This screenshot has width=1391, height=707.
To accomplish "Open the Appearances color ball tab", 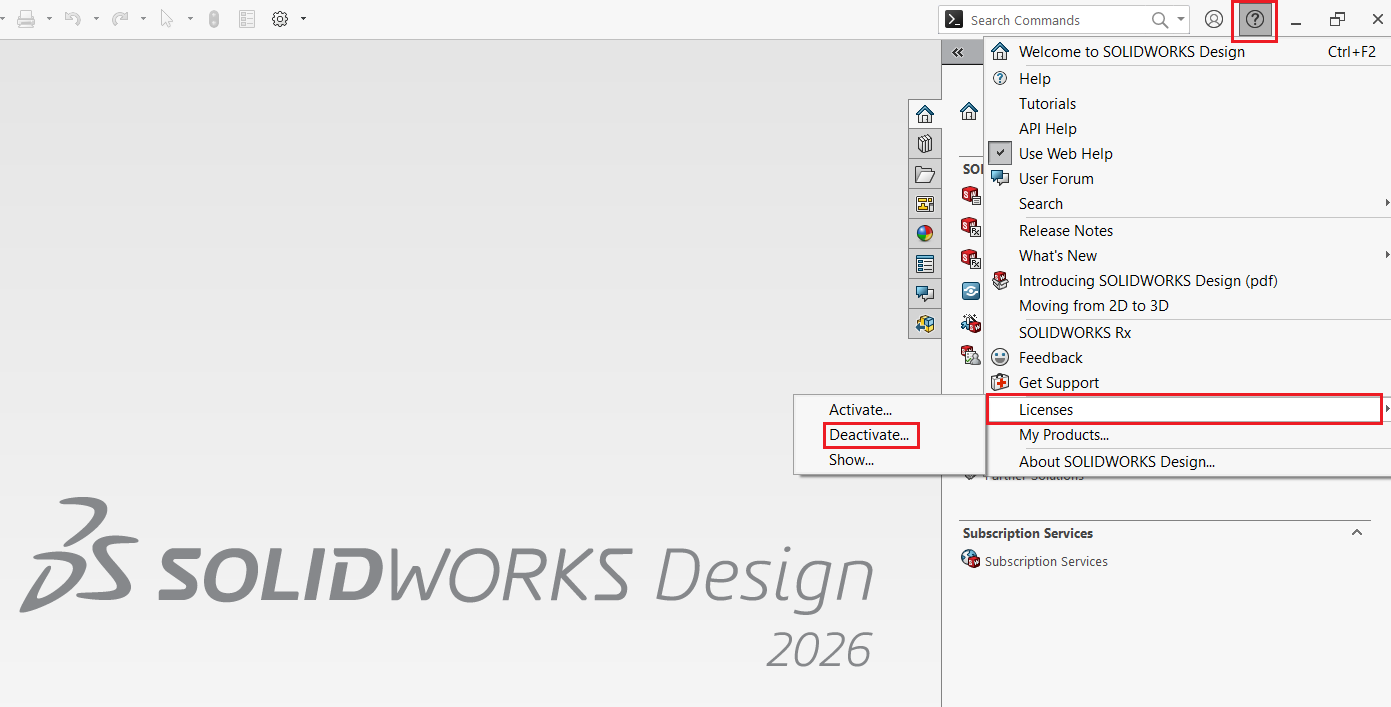I will pyautogui.click(x=925, y=234).
